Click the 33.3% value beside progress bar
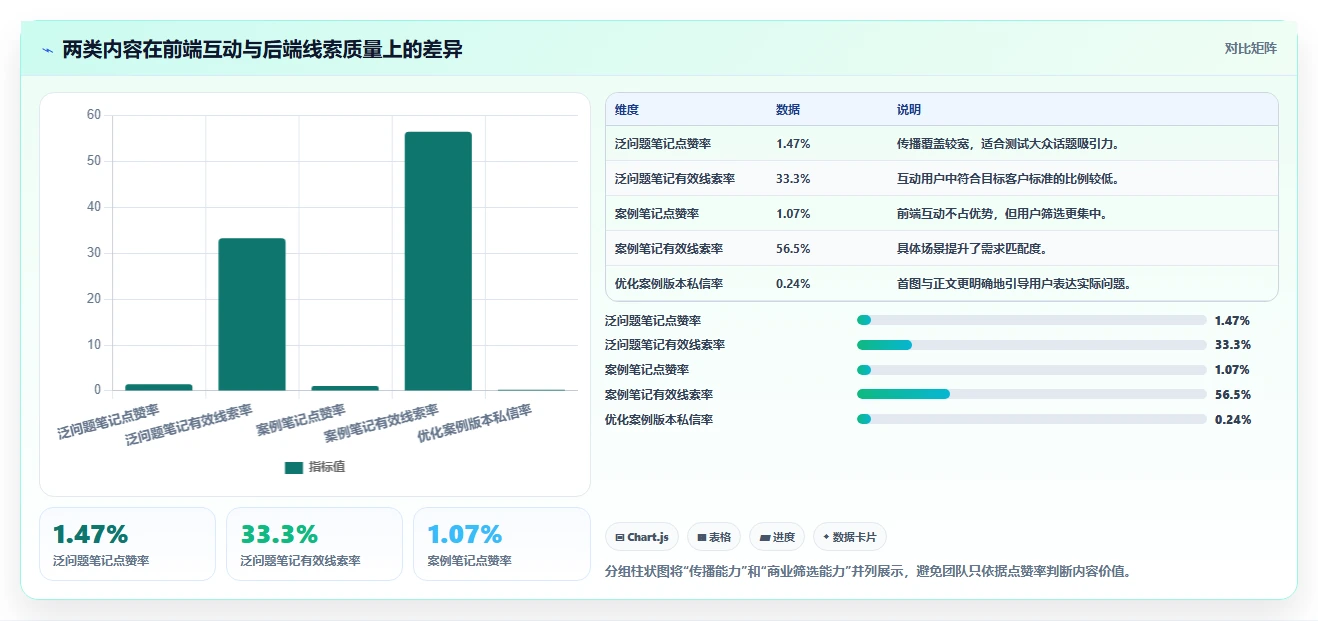Image resolution: width=1318 pixels, height=621 pixels. click(x=1232, y=345)
